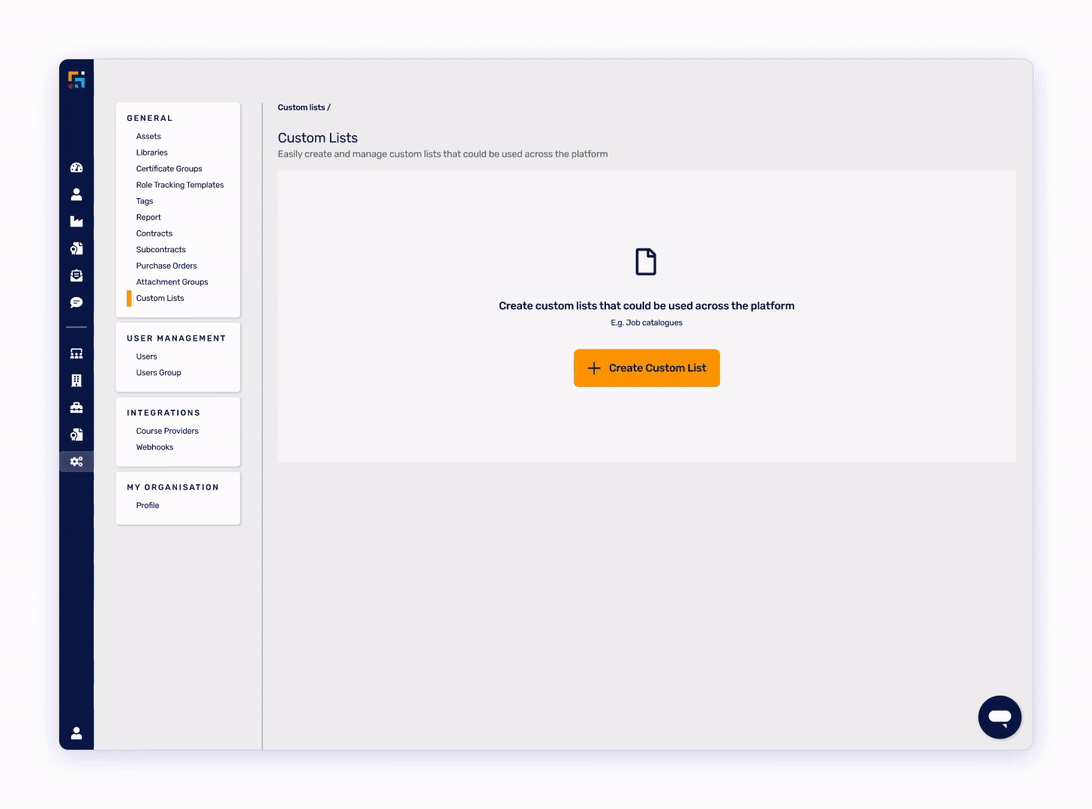
Task: Select Attachment Groups in General section
Action: click(172, 282)
